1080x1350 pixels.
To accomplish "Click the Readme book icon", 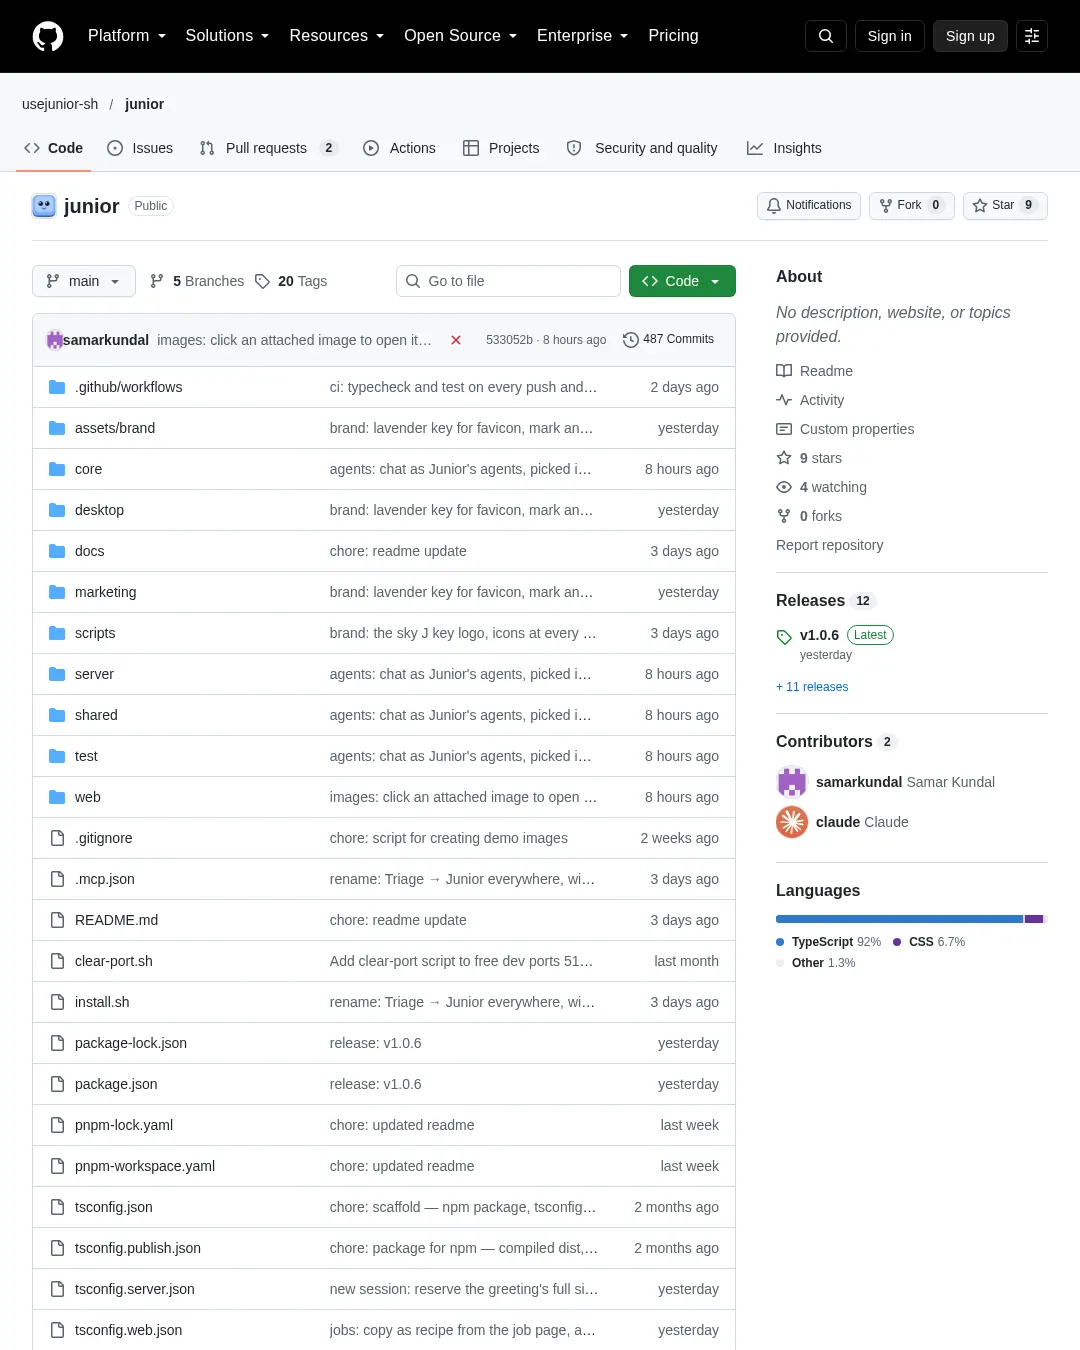I will point(784,371).
